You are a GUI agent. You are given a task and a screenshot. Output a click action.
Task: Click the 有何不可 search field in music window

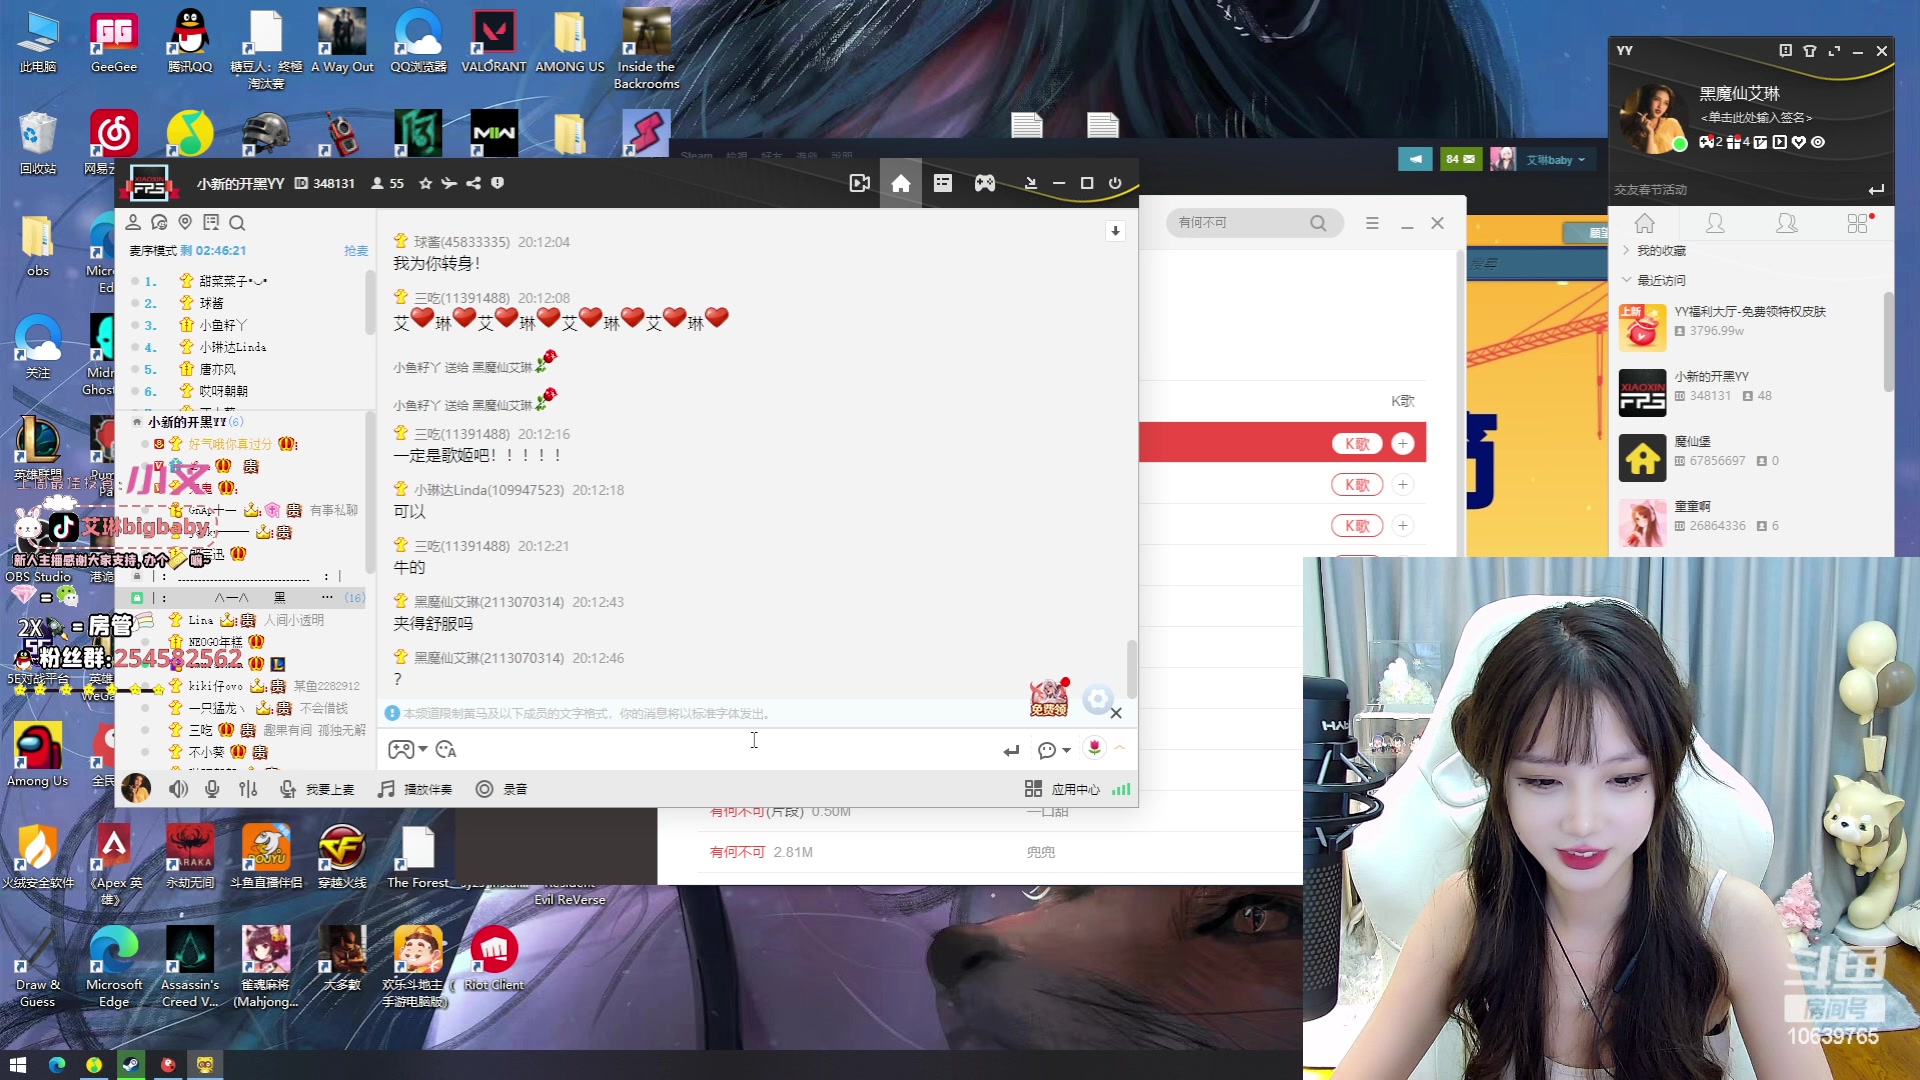click(1238, 223)
